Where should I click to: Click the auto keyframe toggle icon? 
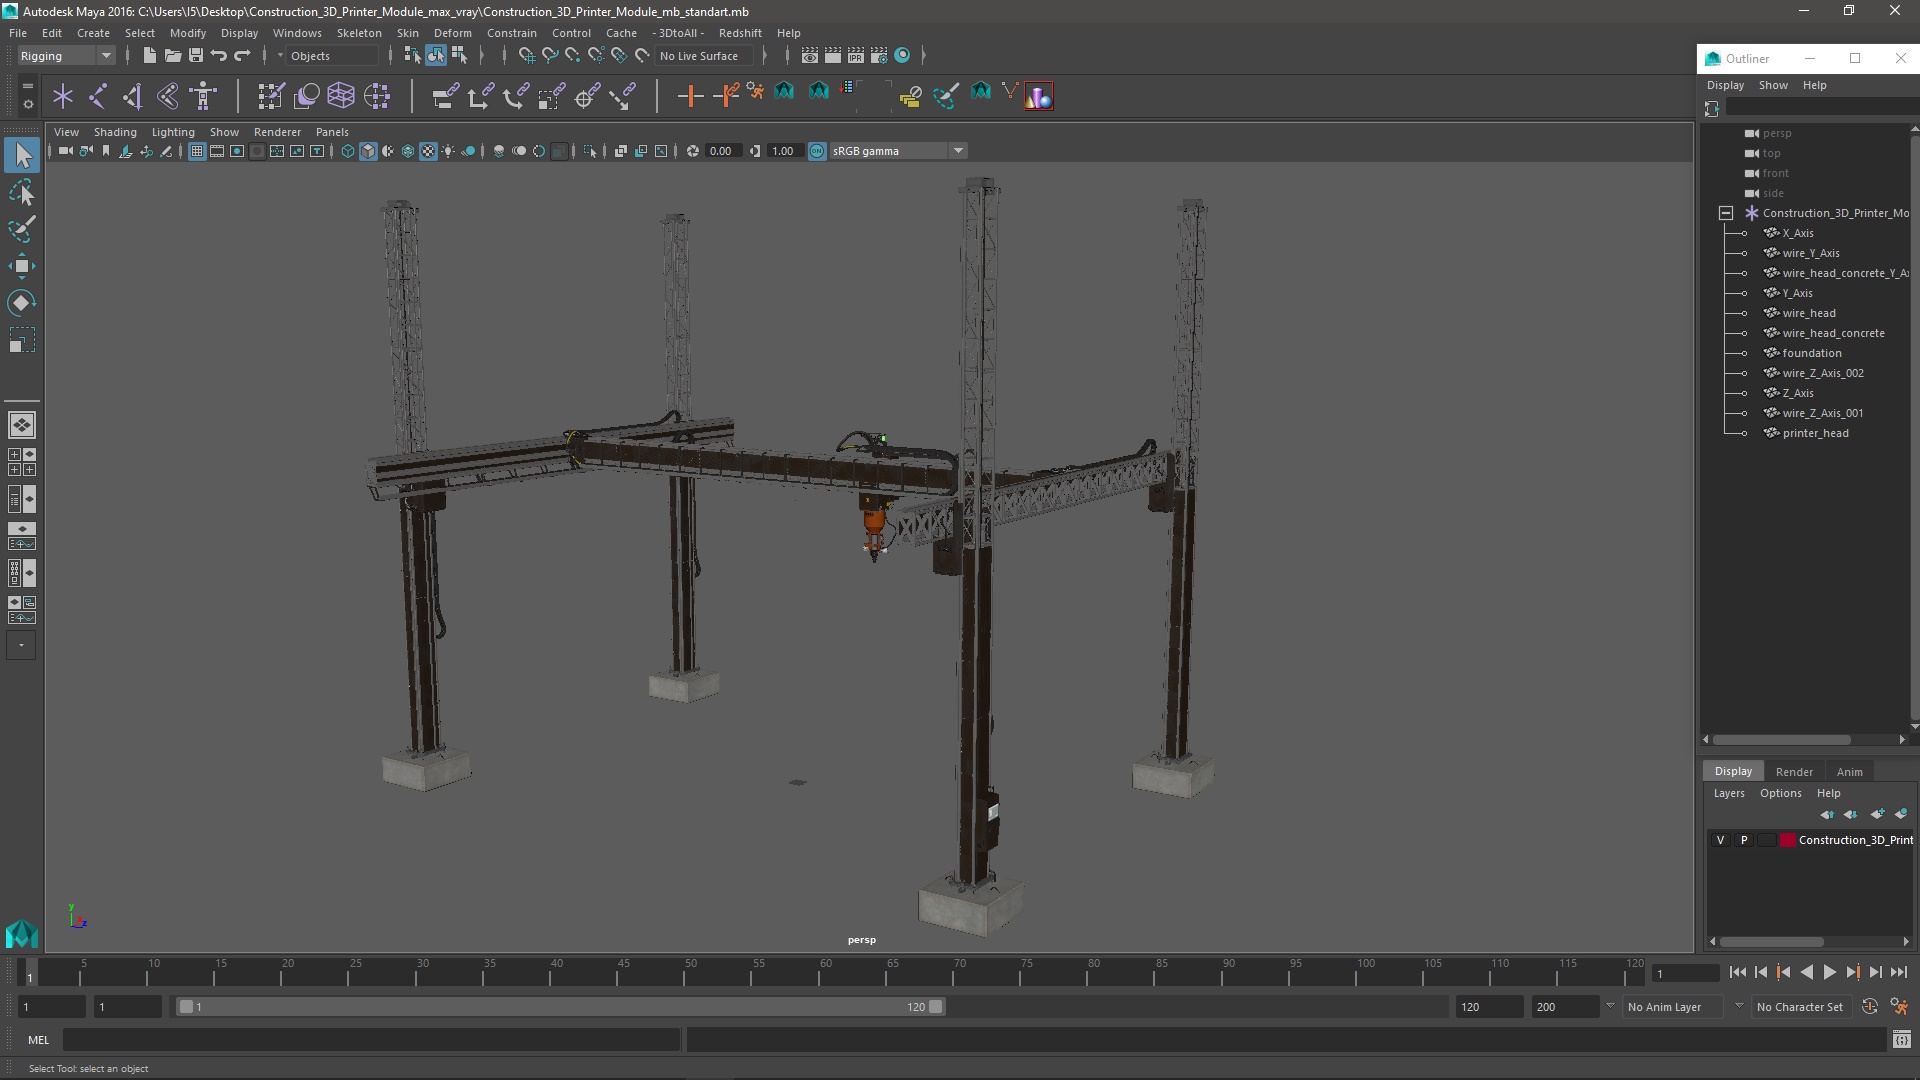1869,1007
